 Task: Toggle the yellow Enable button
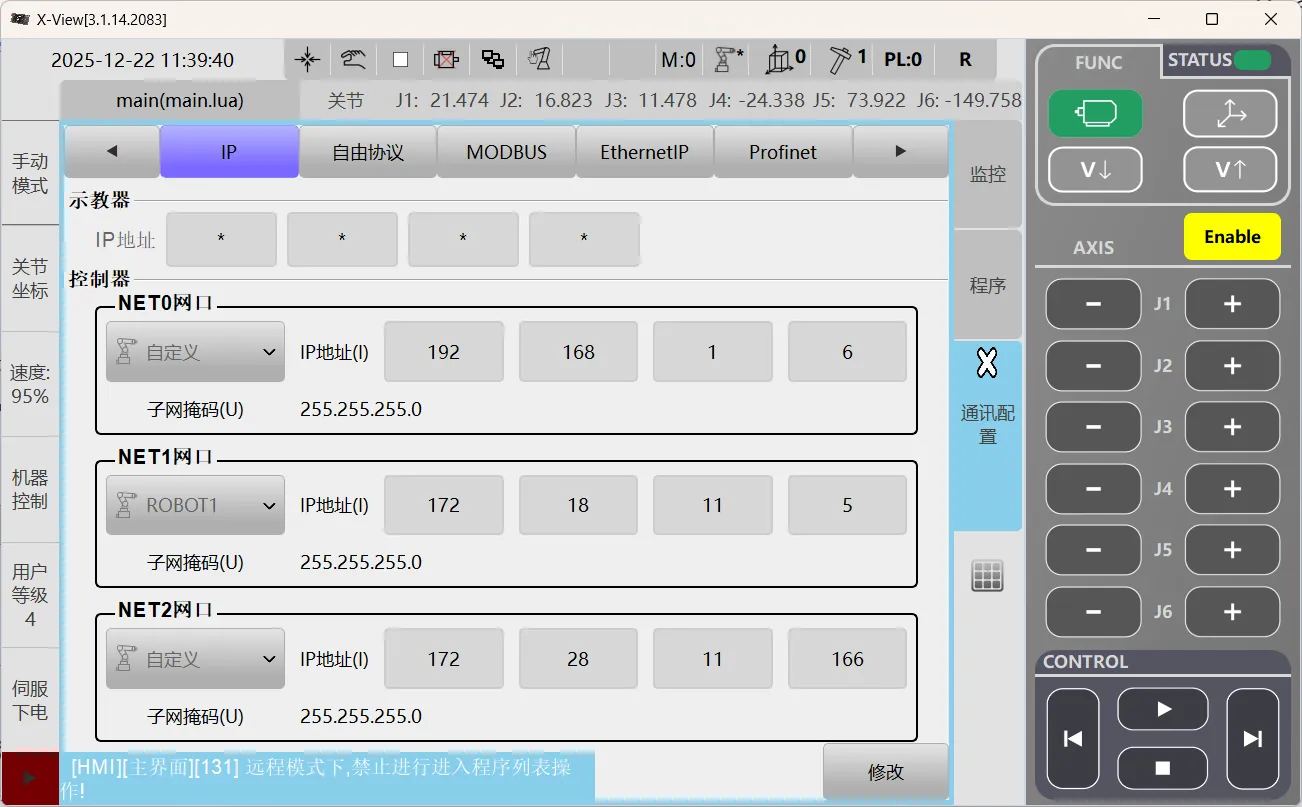point(1232,237)
